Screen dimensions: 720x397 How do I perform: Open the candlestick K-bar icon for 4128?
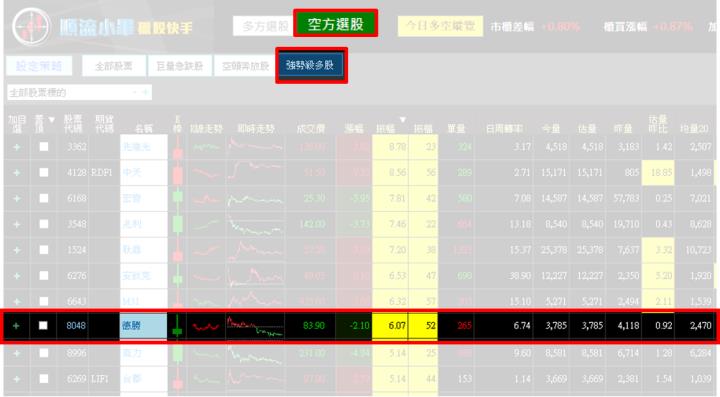177,173
